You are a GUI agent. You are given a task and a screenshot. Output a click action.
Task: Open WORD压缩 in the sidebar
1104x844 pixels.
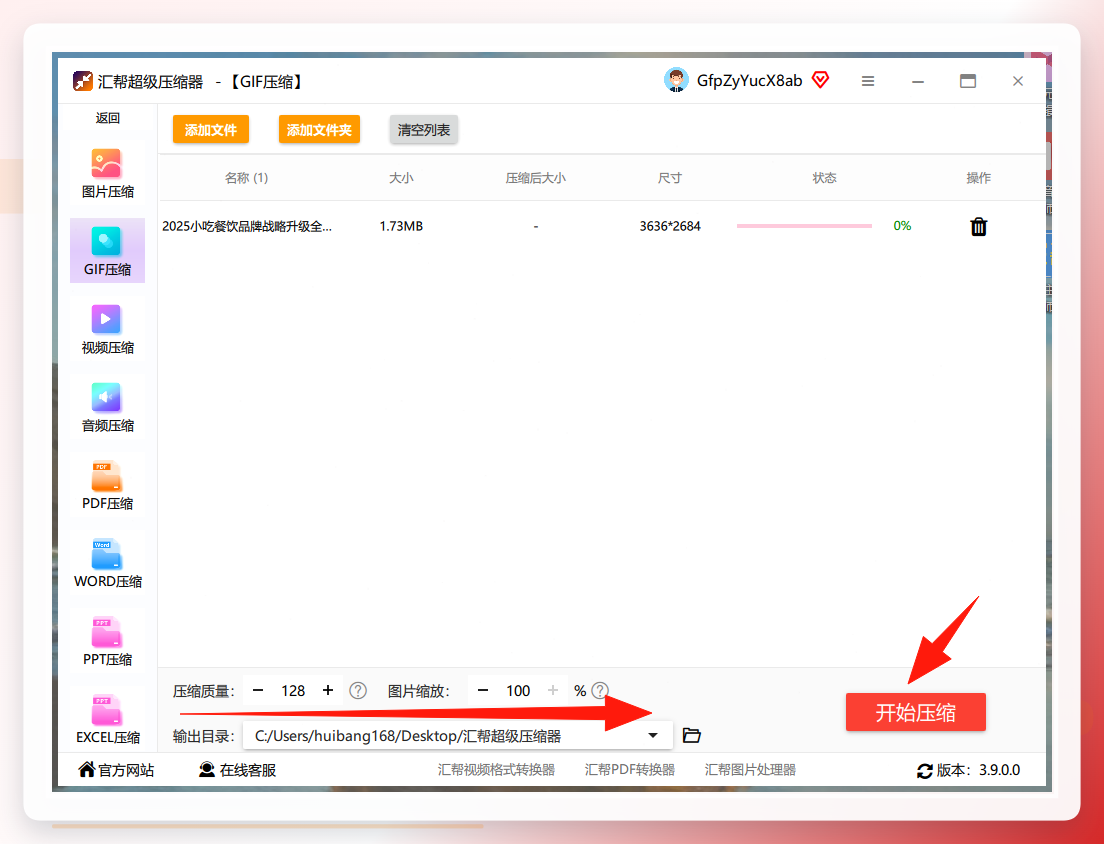(x=107, y=563)
